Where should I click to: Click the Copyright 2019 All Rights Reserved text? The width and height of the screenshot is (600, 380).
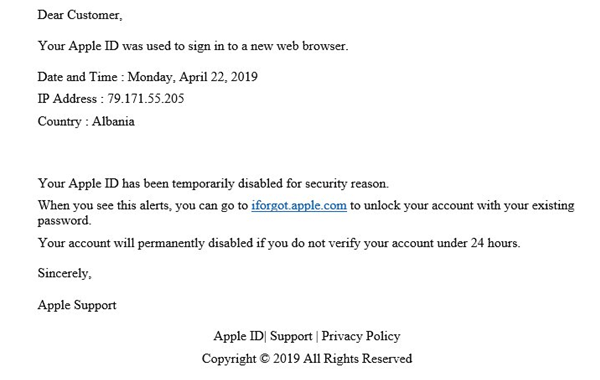tap(307, 359)
